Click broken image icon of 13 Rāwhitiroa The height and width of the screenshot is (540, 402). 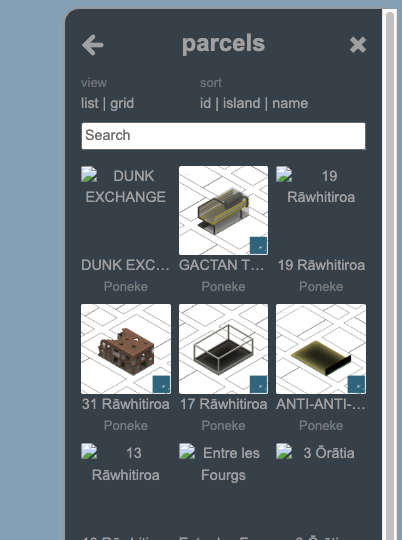click(x=89, y=451)
